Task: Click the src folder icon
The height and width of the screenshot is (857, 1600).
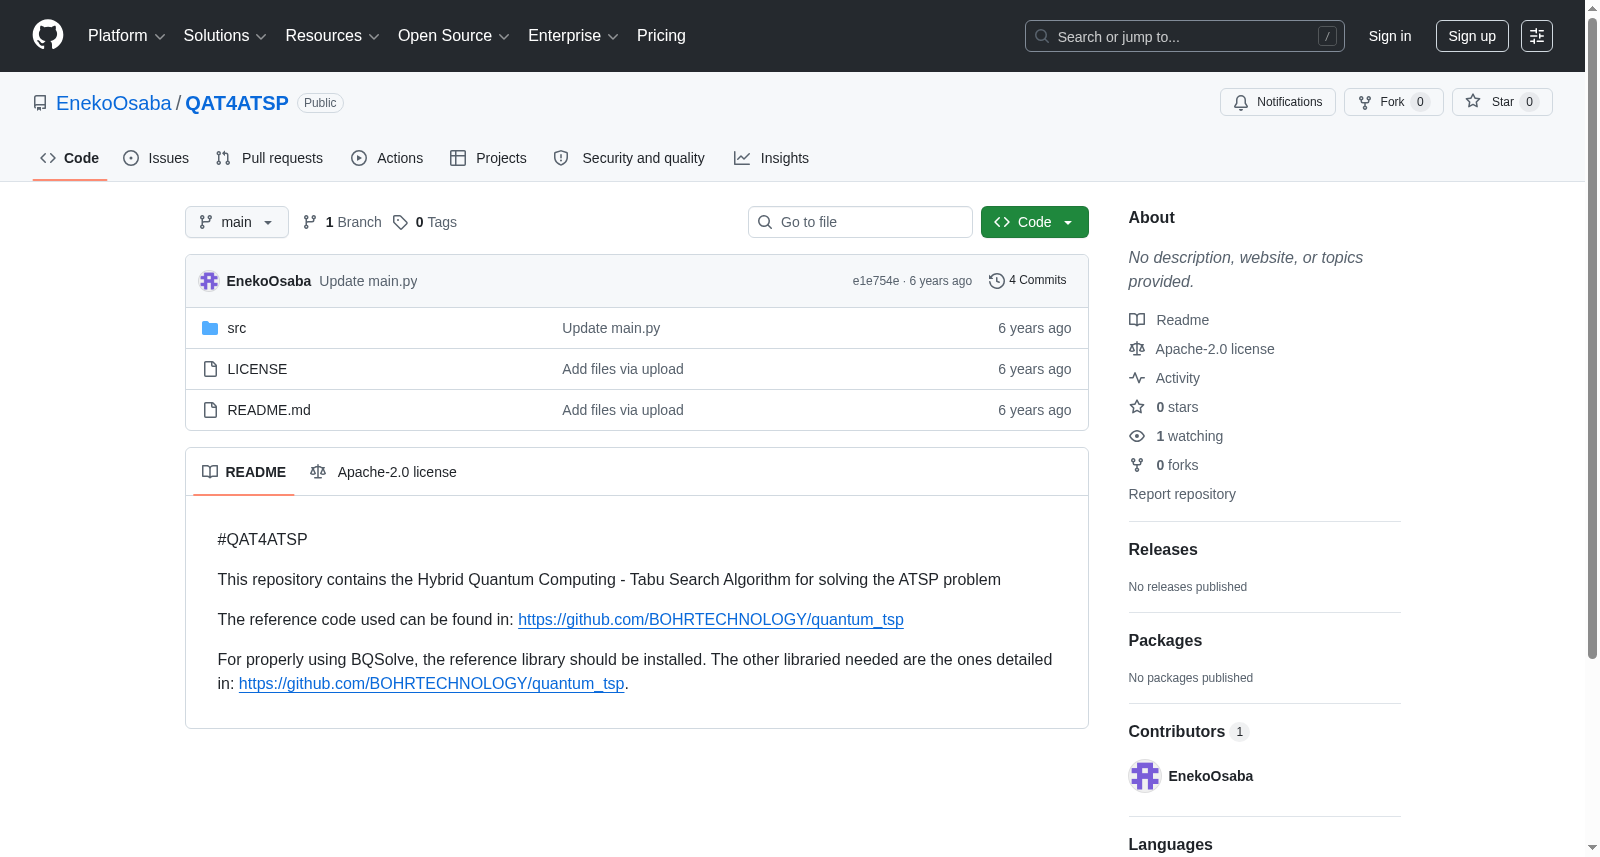Action: point(210,328)
